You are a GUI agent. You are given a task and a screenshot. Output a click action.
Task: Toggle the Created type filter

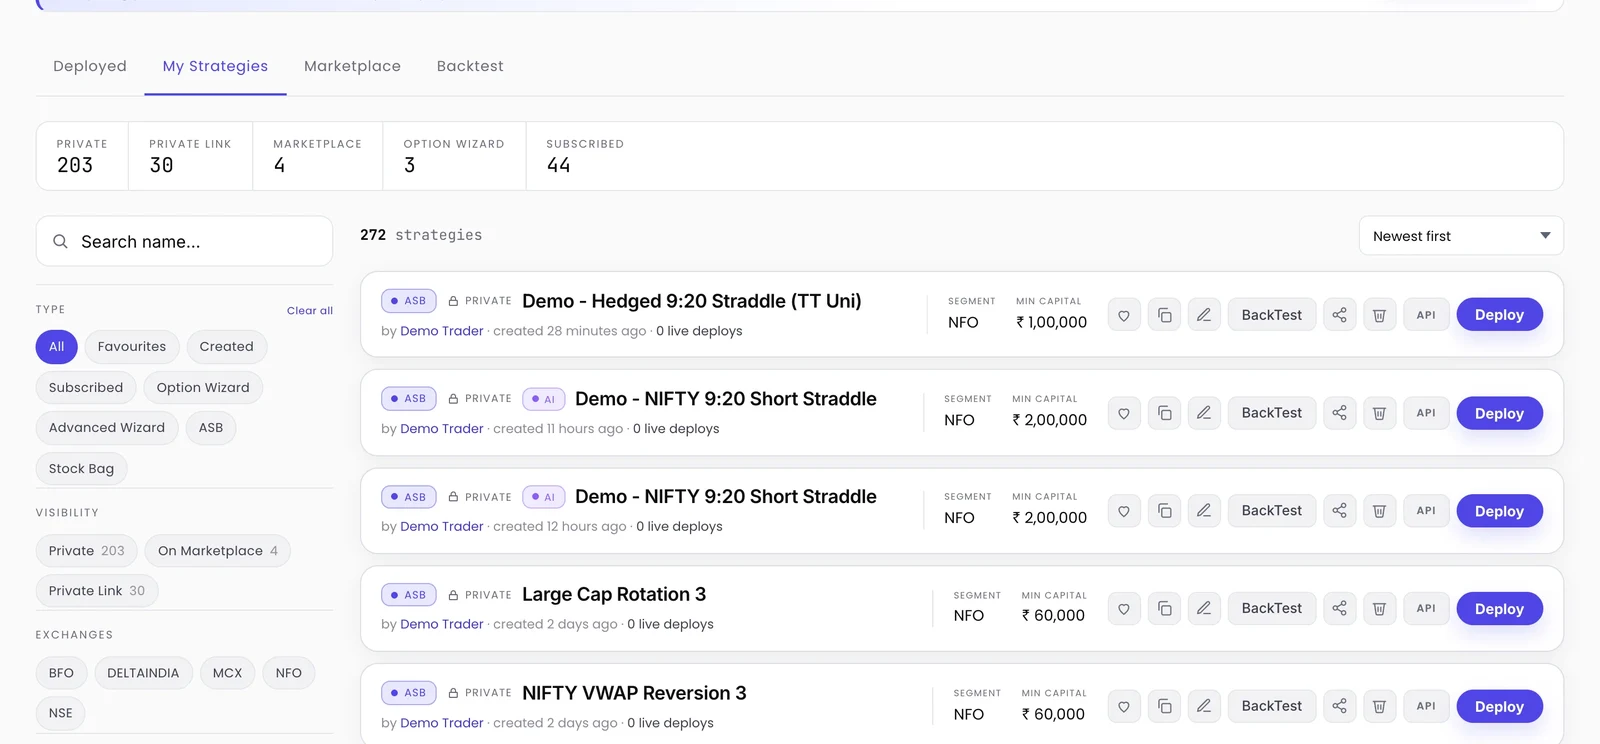point(226,347)
